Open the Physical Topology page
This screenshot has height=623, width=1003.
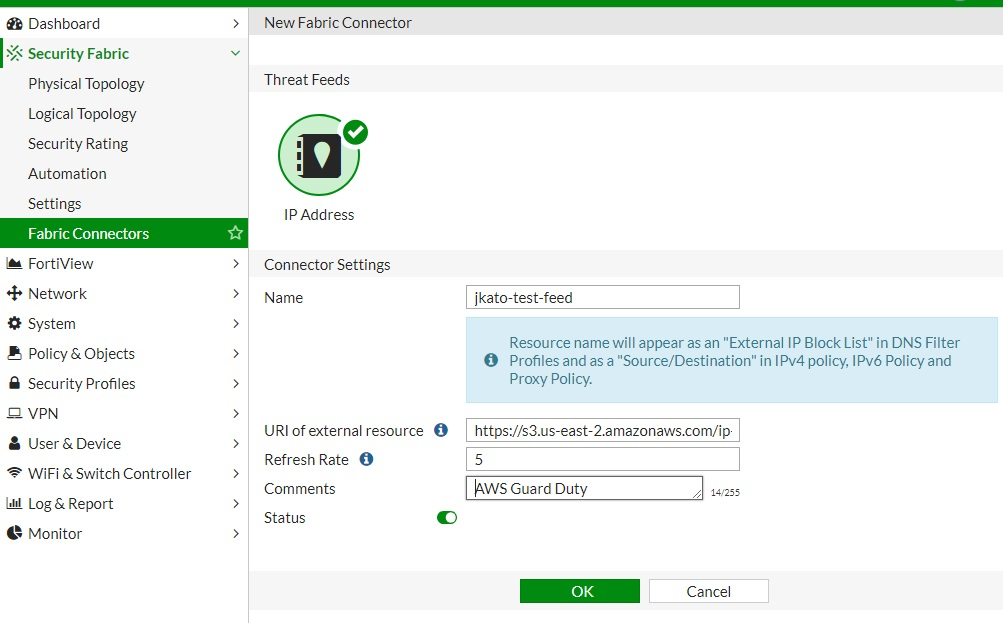[x=86, y=83]
